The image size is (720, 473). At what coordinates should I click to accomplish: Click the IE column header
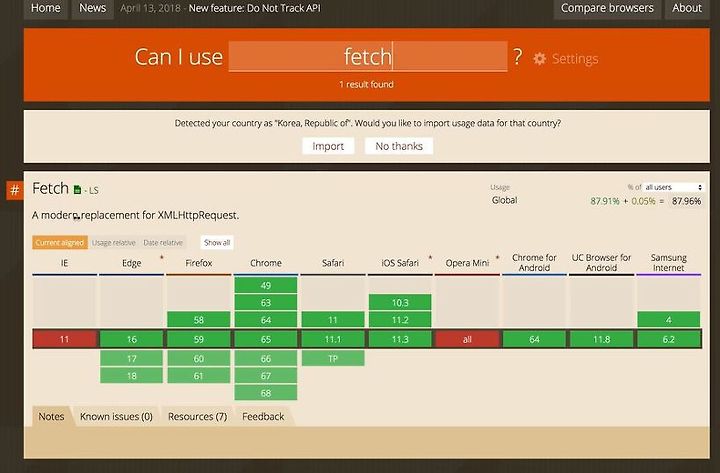(64, 263)
